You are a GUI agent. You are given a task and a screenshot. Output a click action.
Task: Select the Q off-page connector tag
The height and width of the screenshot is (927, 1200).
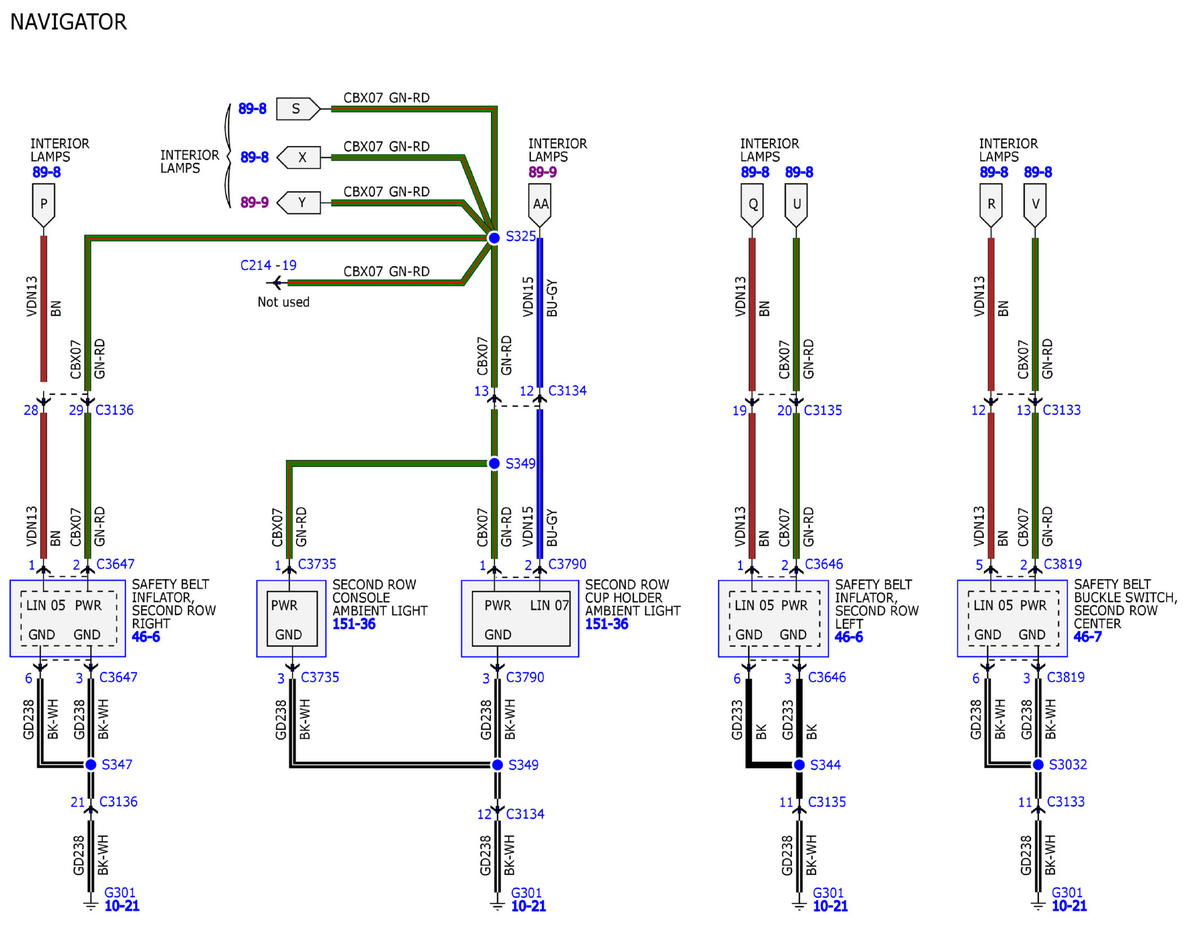[752, 207]
